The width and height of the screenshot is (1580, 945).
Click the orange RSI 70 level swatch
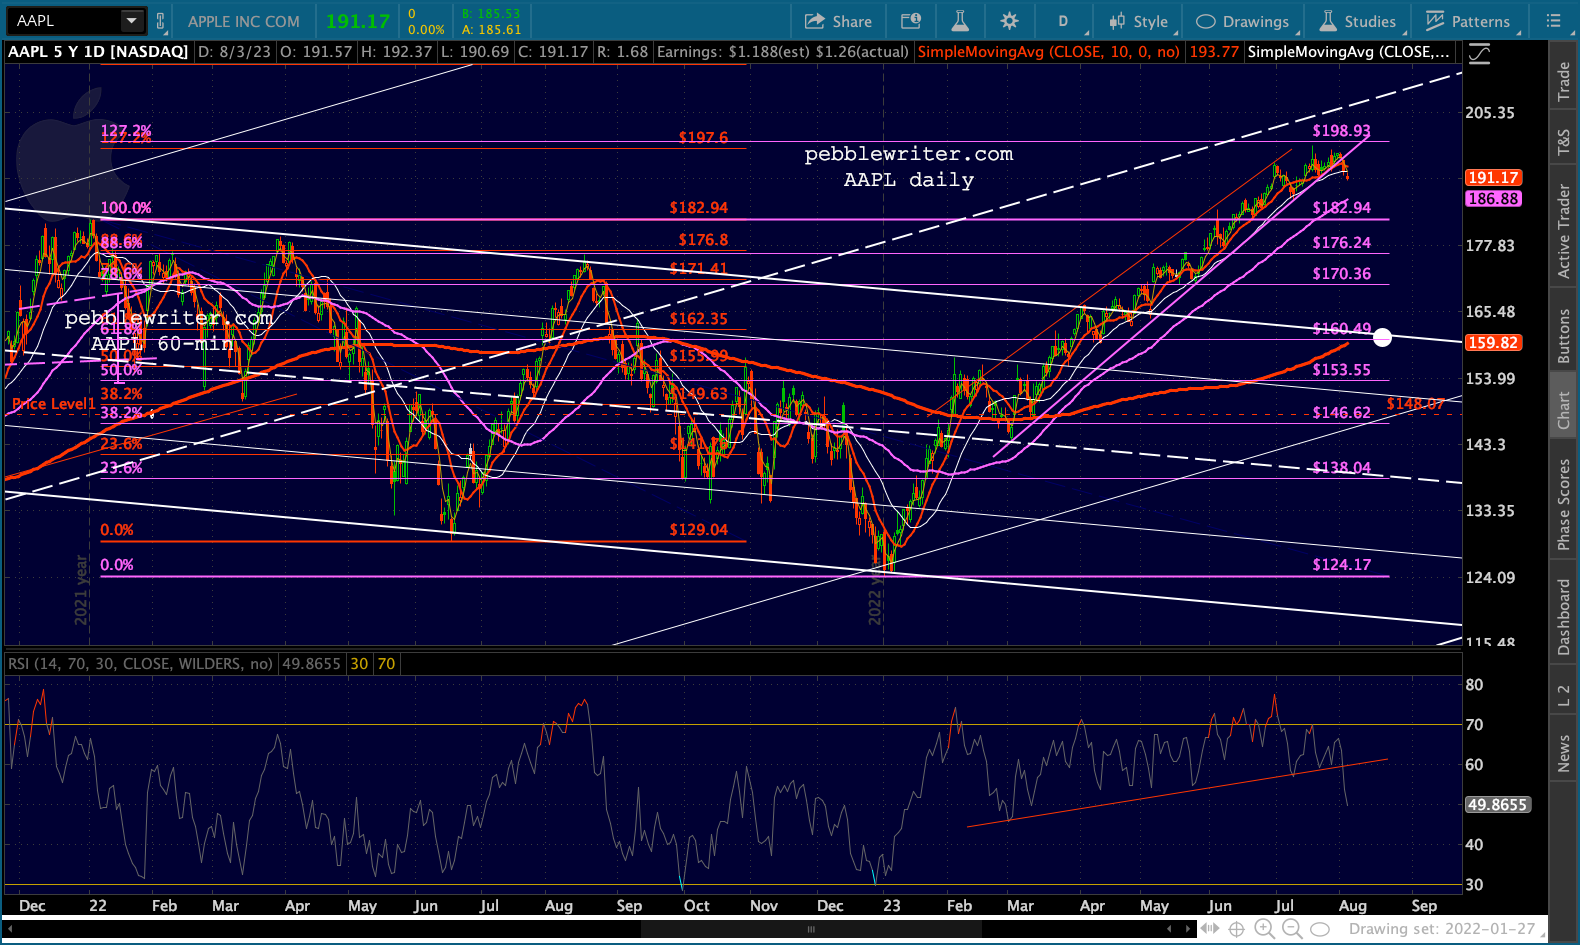pos(386,664)
